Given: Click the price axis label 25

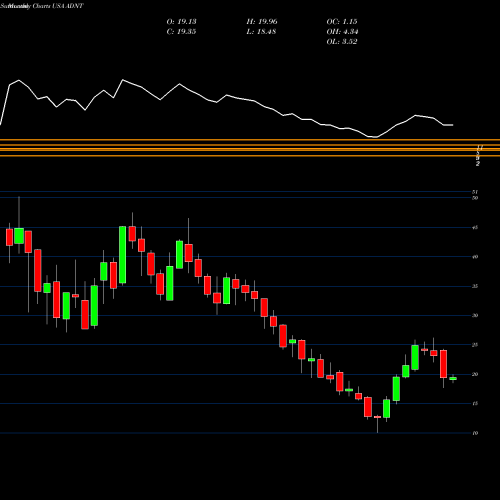Looking at the screenshot, I should [475, 345].
